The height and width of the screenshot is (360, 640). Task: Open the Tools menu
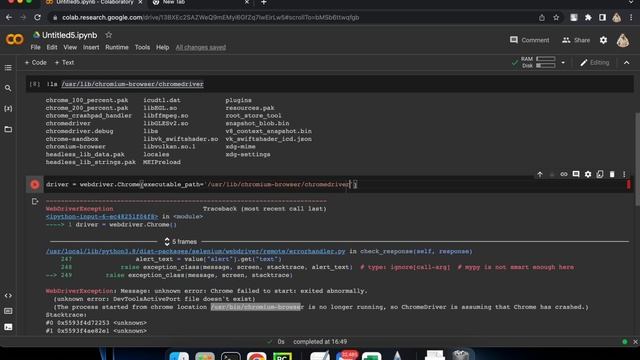(142, 47)
